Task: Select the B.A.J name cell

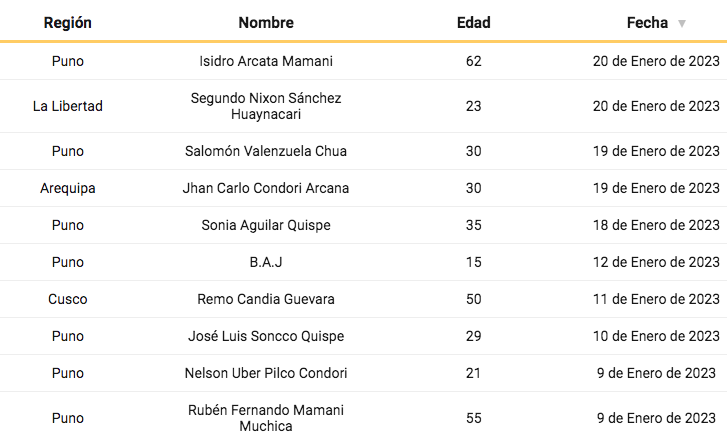Action: pos(266,262)
